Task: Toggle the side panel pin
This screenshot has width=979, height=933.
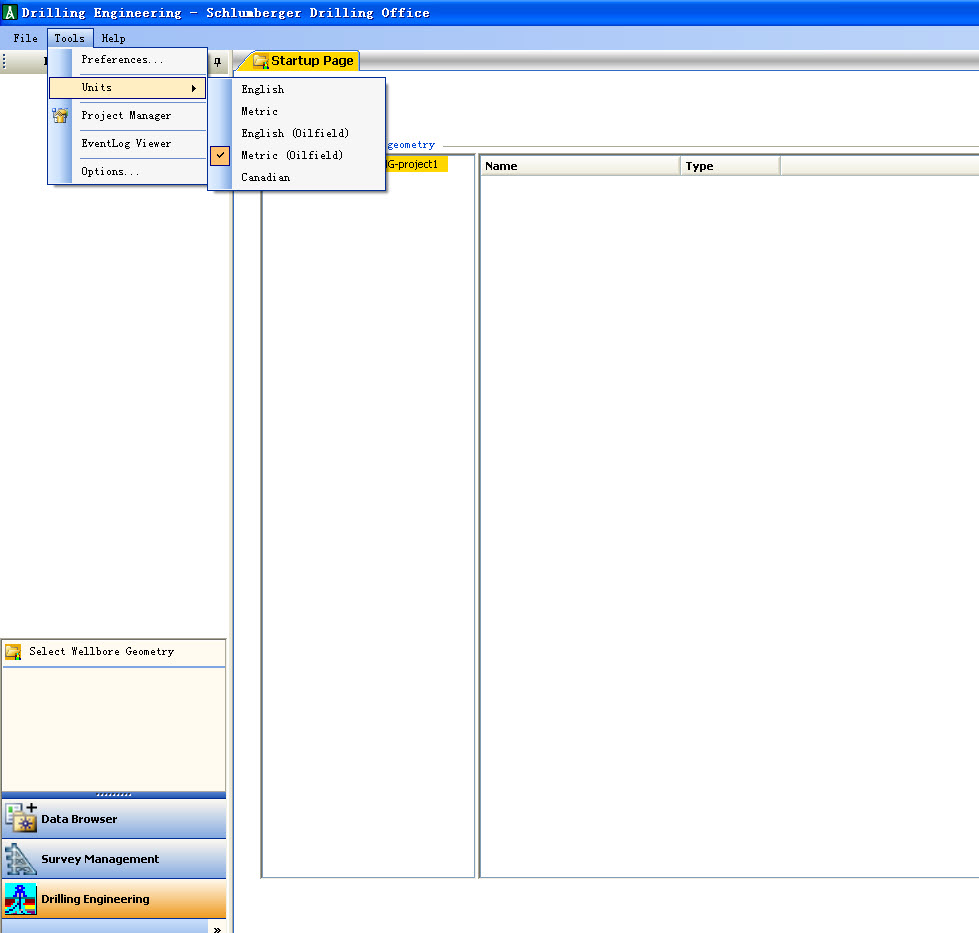Action: 217,62
